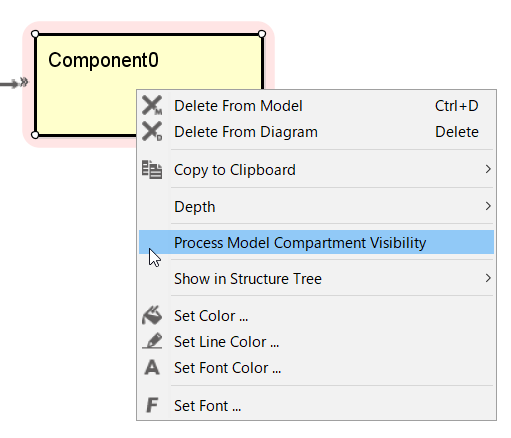Click the Set Line Color pen icon
The width and height of the screenshot is (511, 438).
pos(152,341)
